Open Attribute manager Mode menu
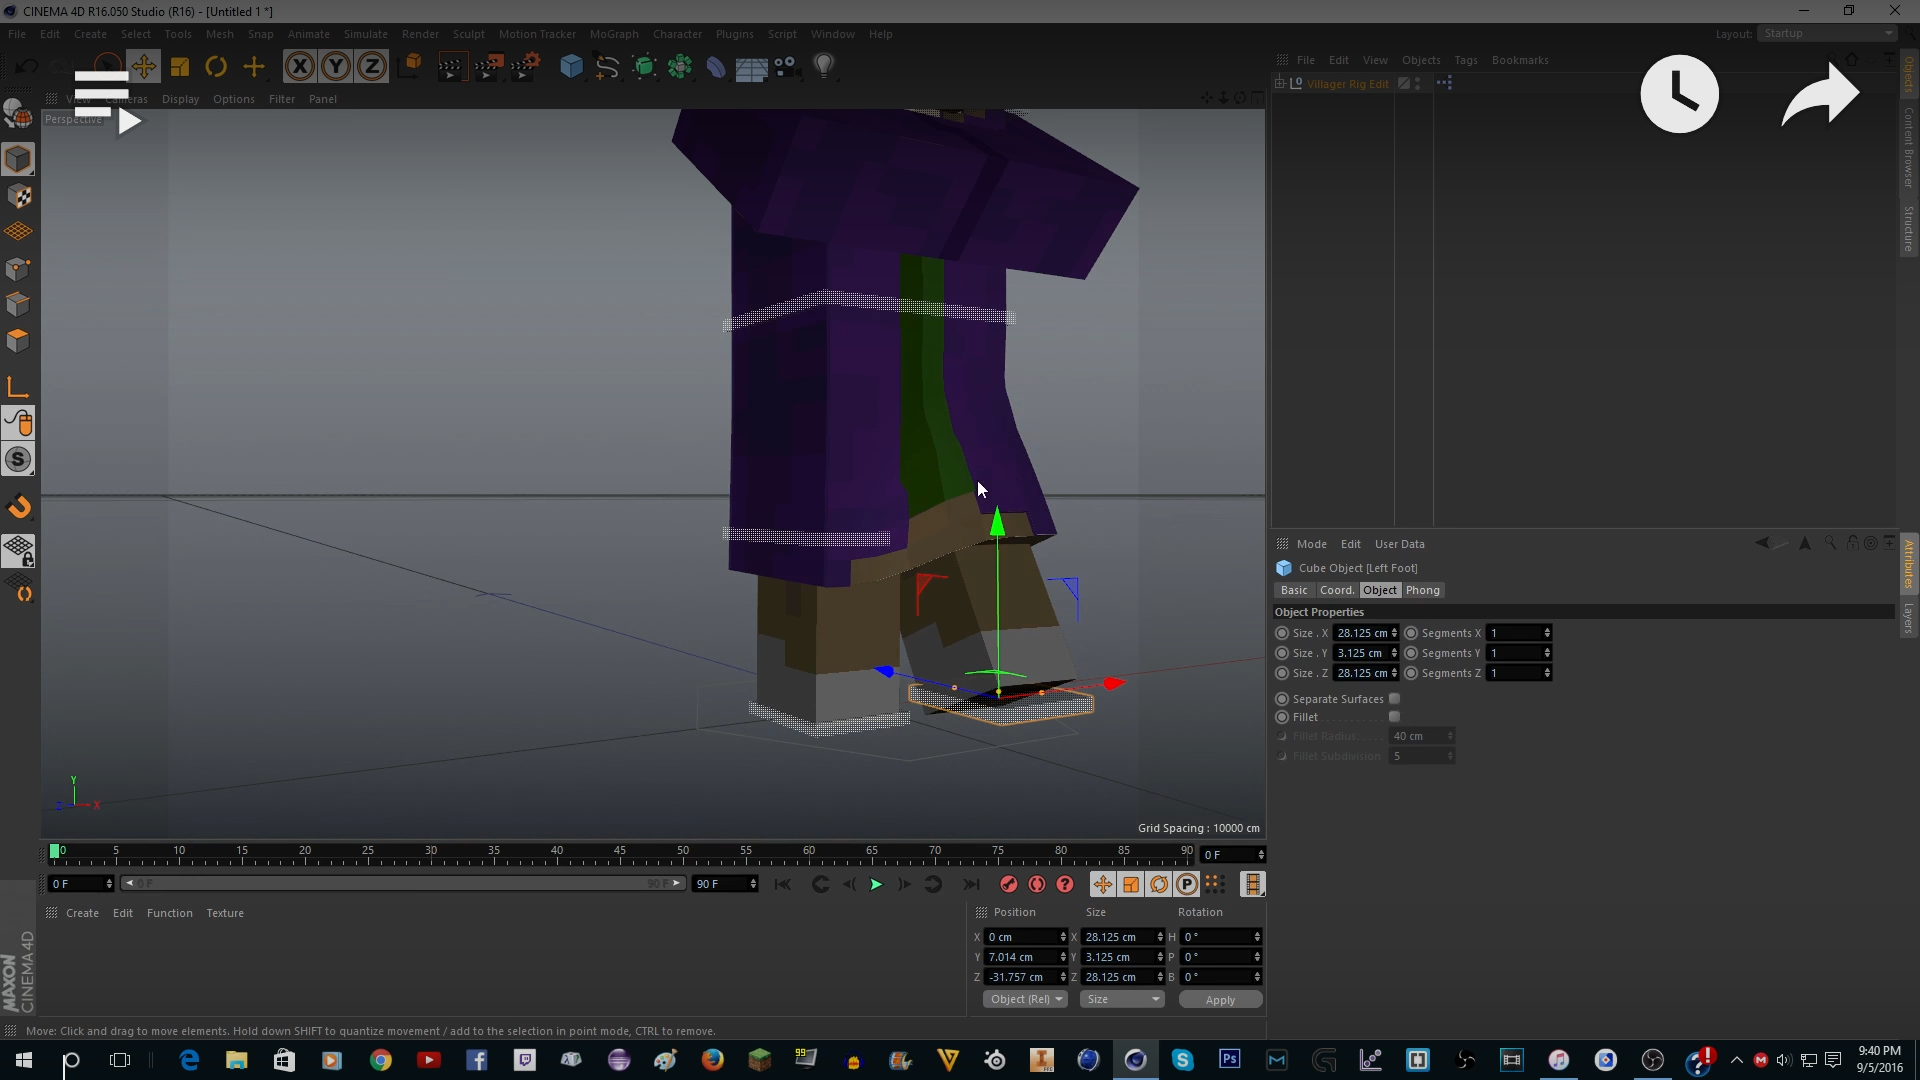 click(1311, 544)
